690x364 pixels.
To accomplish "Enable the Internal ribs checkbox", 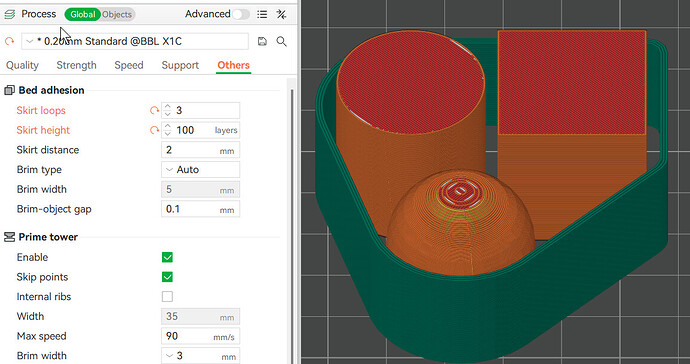I will tap(167, 297).
